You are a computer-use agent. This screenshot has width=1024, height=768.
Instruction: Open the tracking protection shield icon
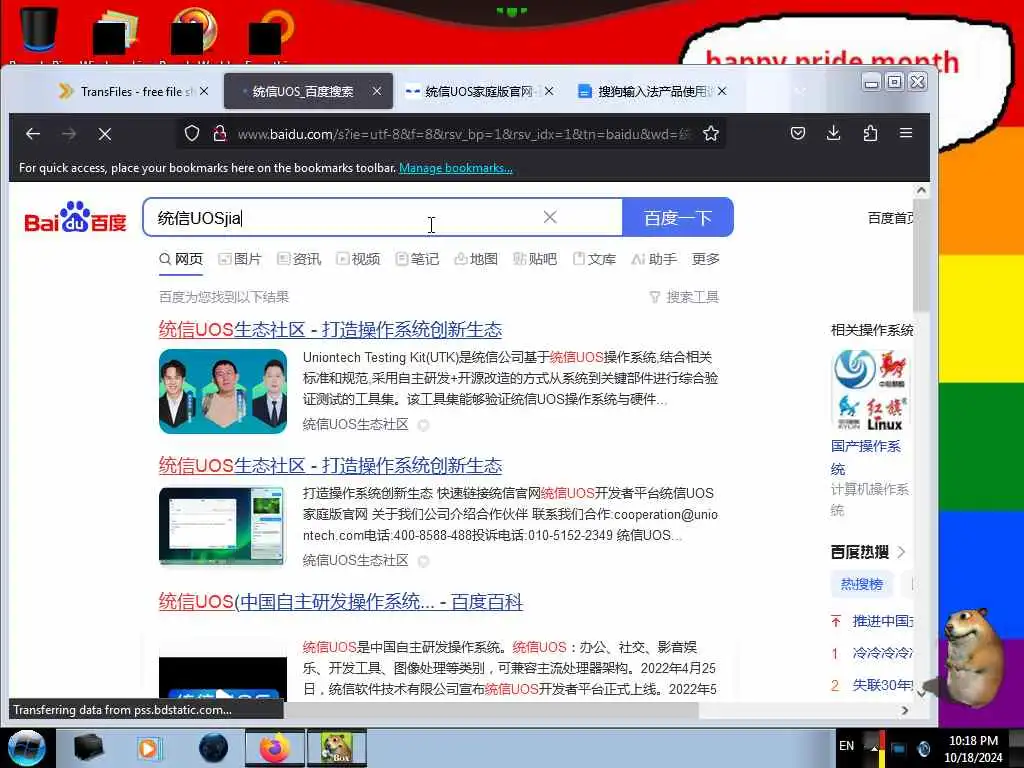[x=191, y=133]
